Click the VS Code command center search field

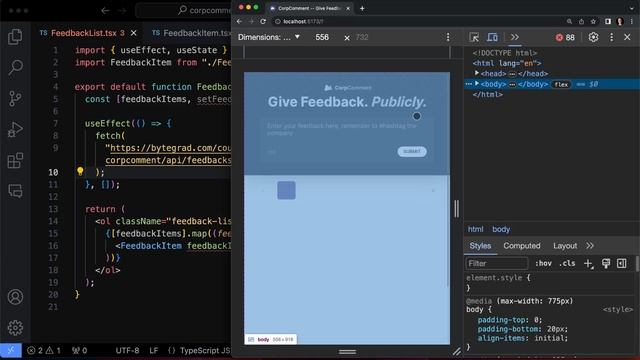(184, 10)
